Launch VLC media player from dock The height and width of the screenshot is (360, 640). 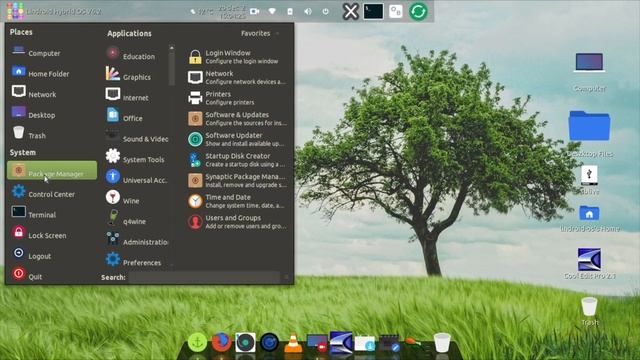click(293, 342)
